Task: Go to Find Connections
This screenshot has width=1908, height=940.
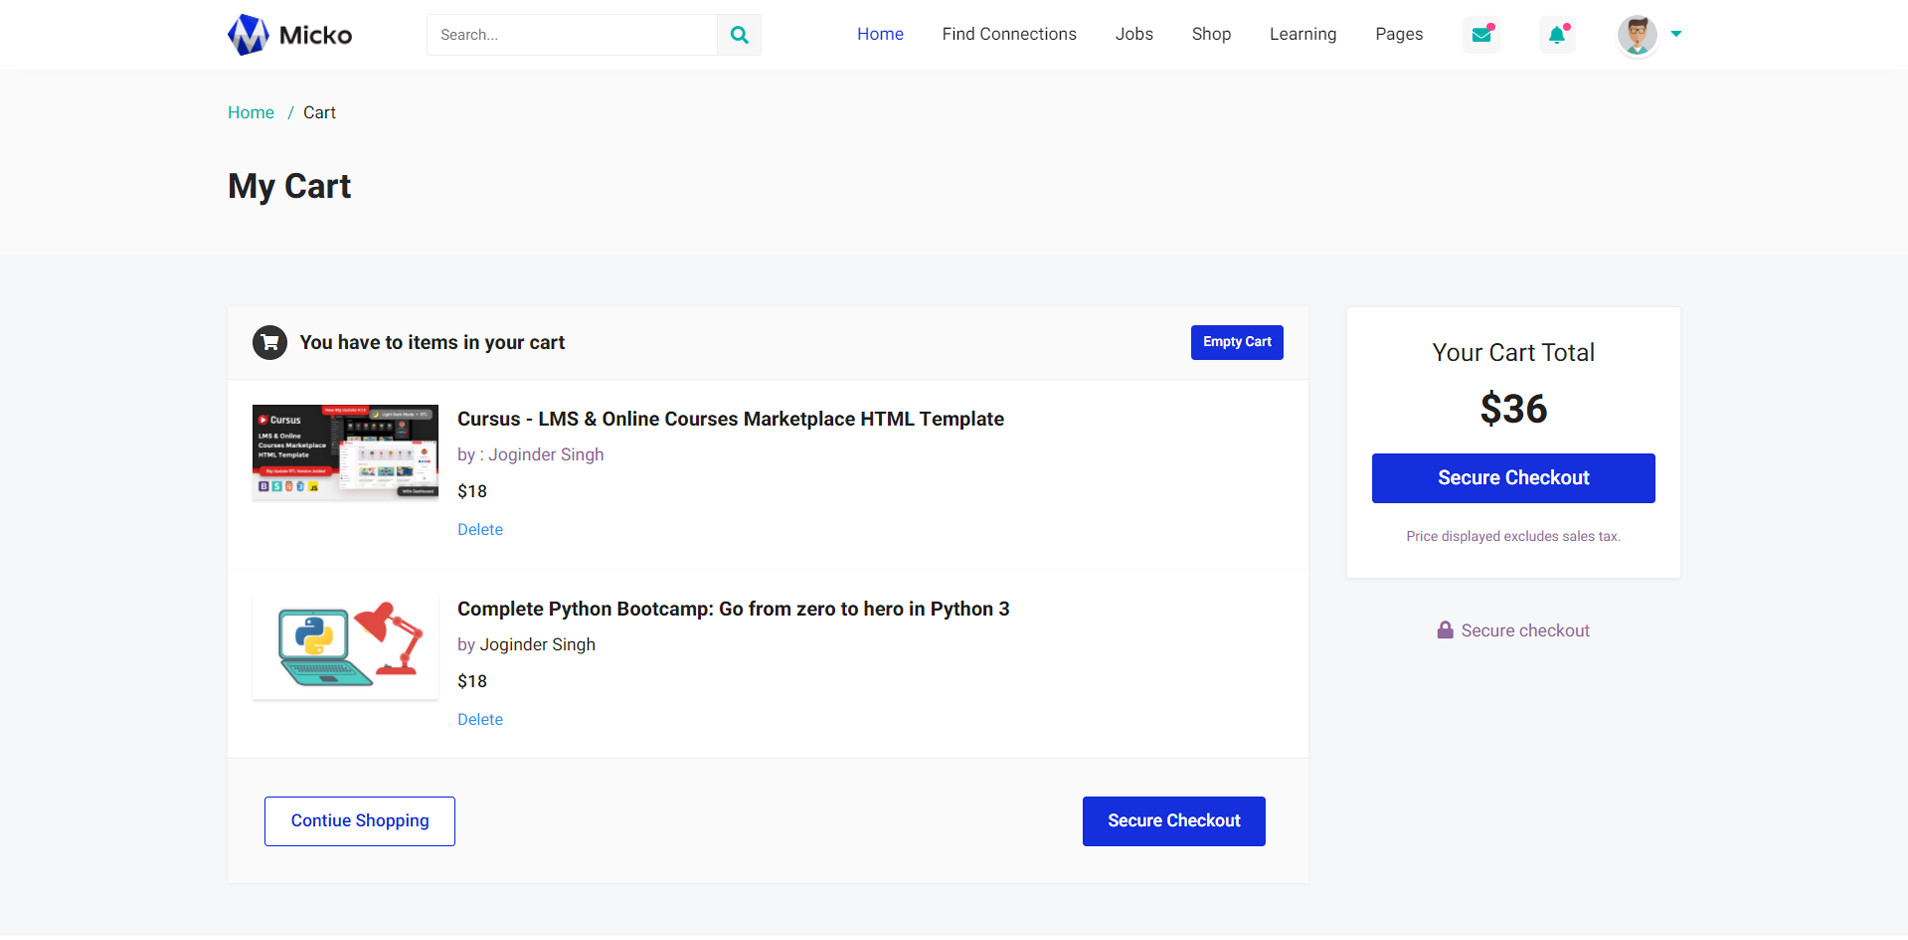Action: point(1008,34)
